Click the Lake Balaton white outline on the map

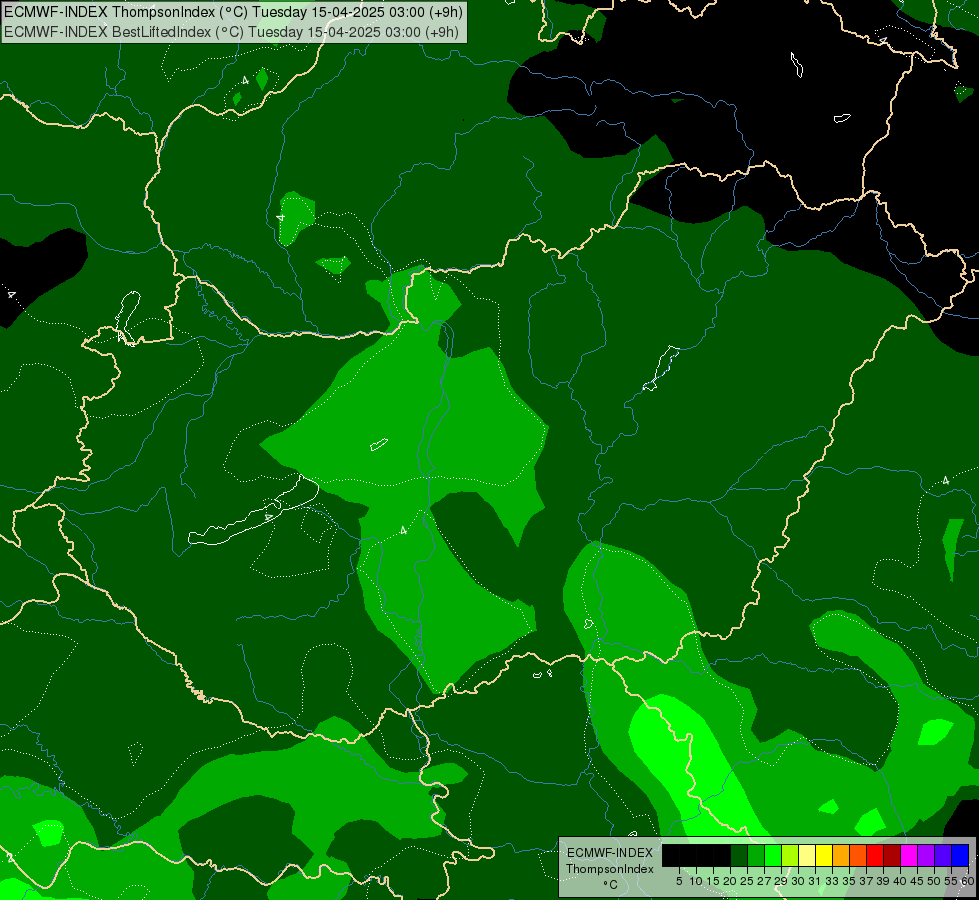253,512
